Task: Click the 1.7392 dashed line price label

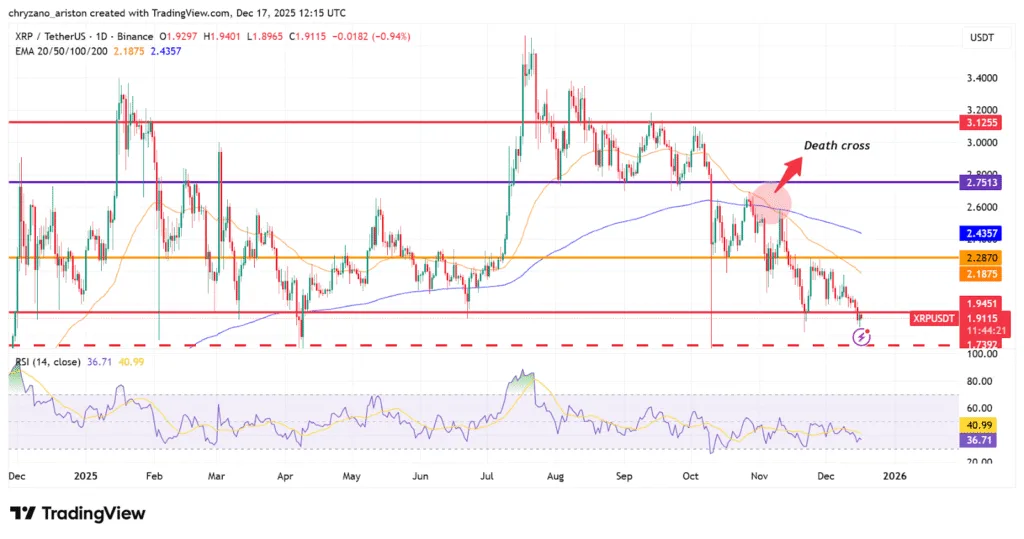Action: (x=980, y=344)
